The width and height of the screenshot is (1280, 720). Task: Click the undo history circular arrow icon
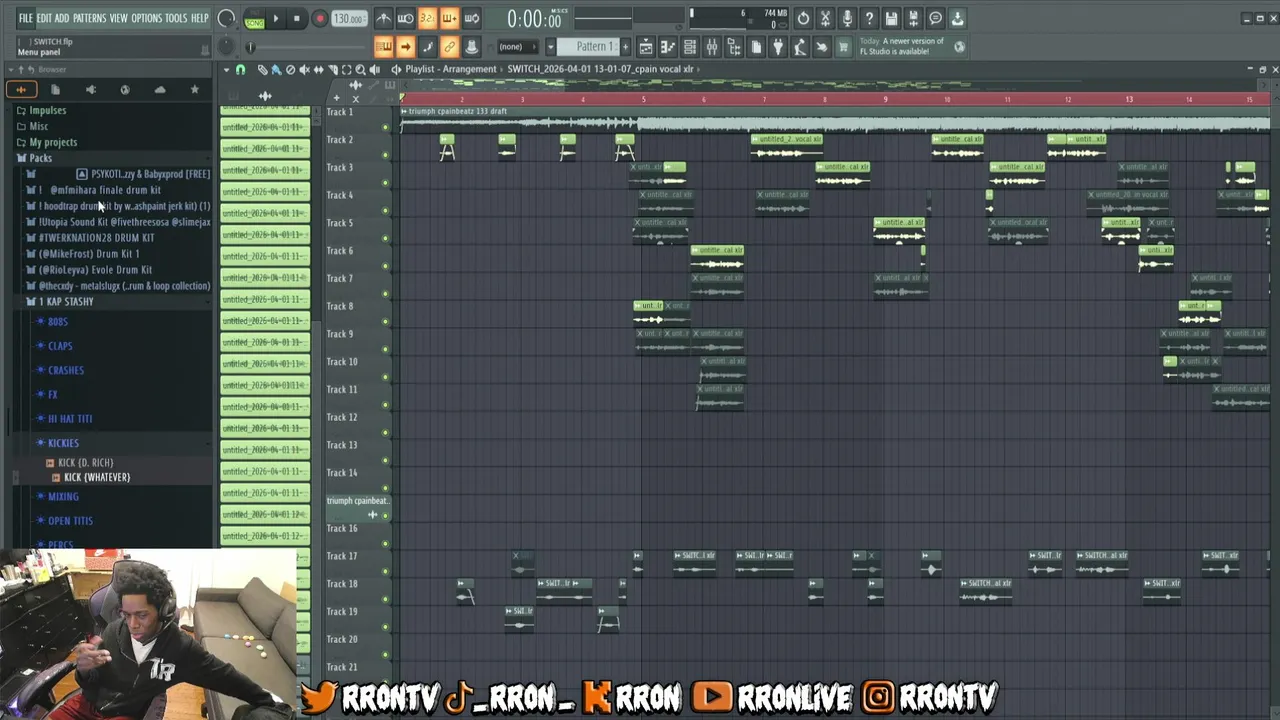point(803,18)
